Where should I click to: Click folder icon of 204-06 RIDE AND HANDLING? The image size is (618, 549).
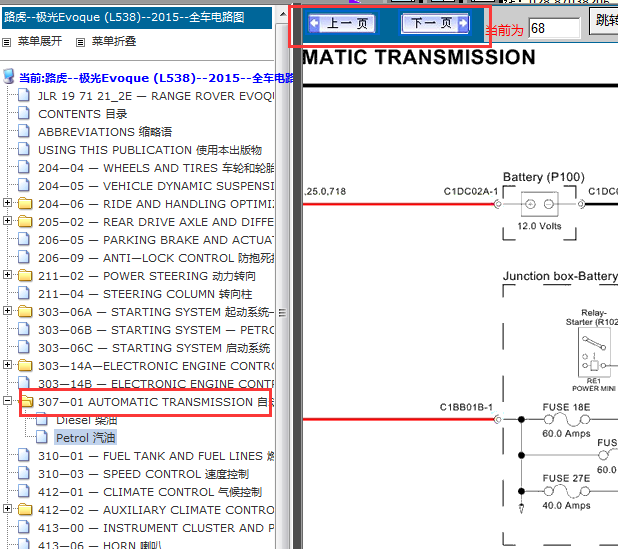[25, 204]
